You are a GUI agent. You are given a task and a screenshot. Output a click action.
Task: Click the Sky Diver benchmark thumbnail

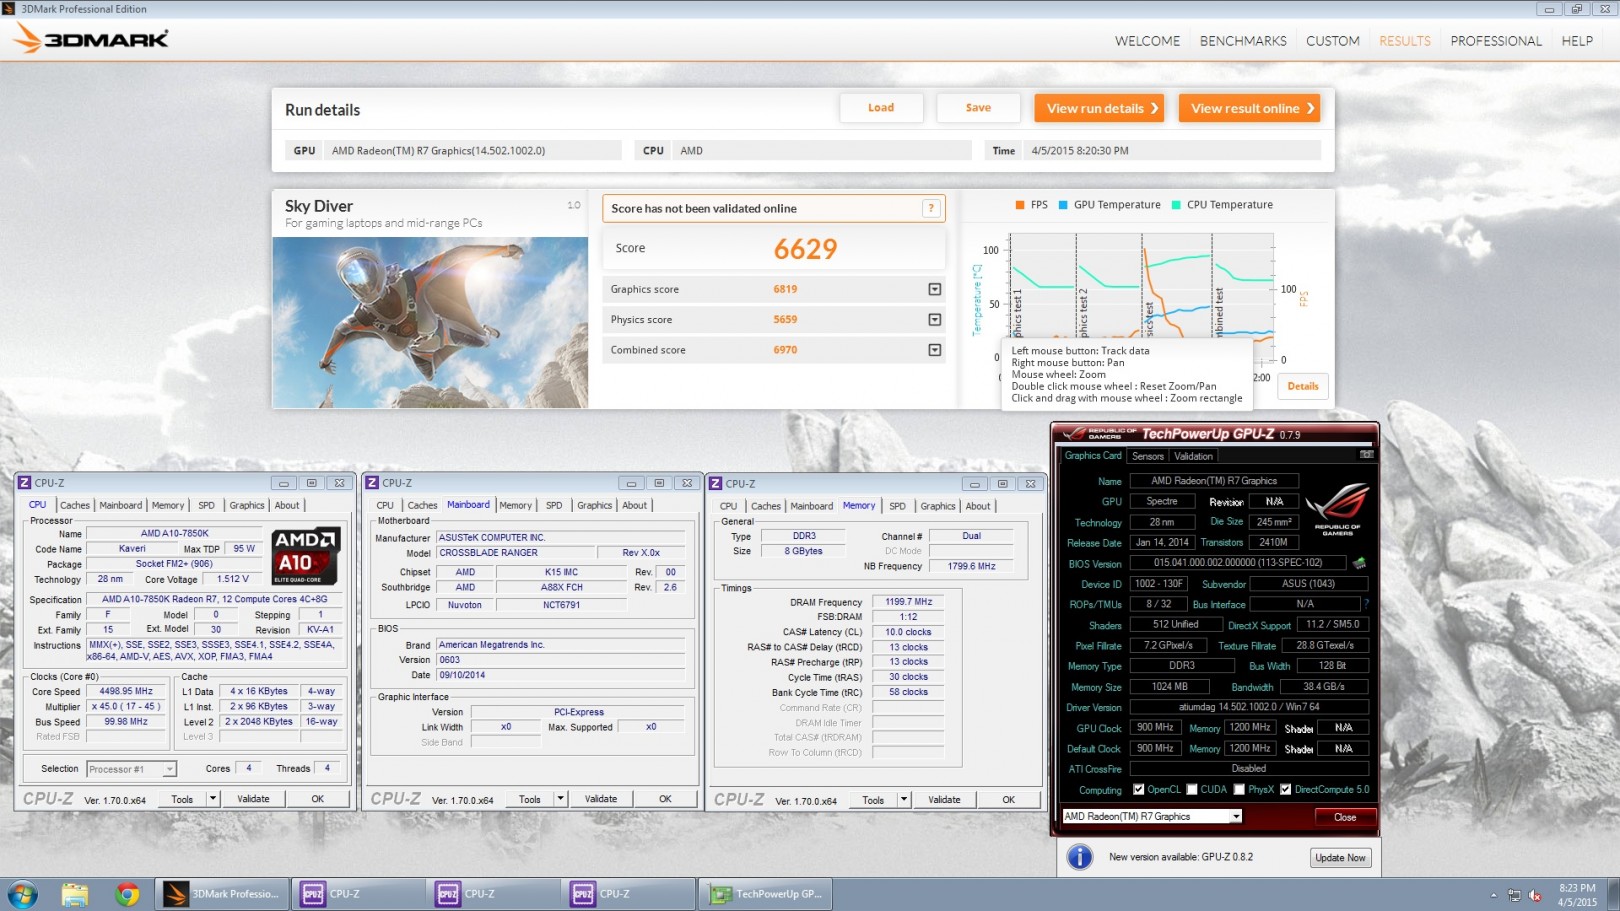tap(430, 322)
